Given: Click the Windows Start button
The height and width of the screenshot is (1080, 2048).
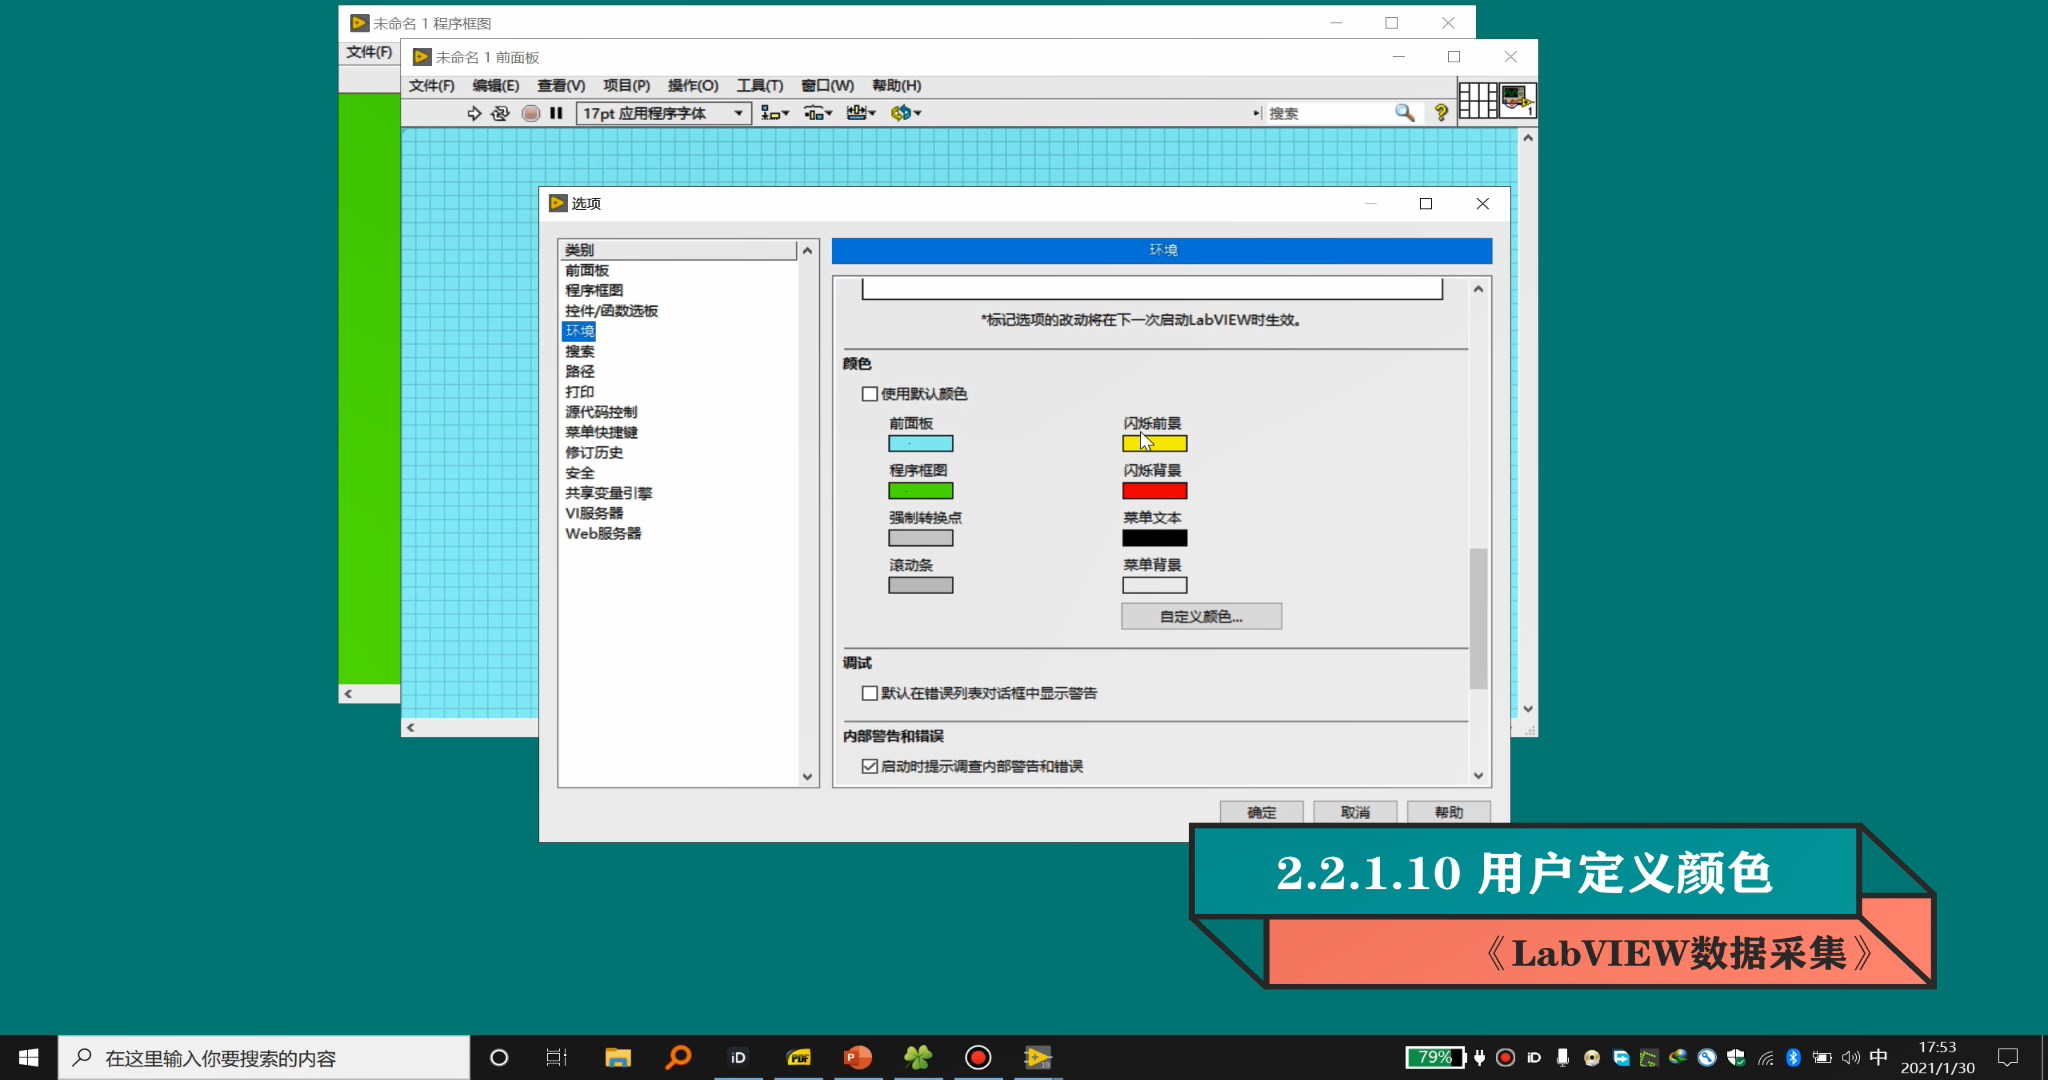Looking at the screenshot, I should coord(28,1057).
